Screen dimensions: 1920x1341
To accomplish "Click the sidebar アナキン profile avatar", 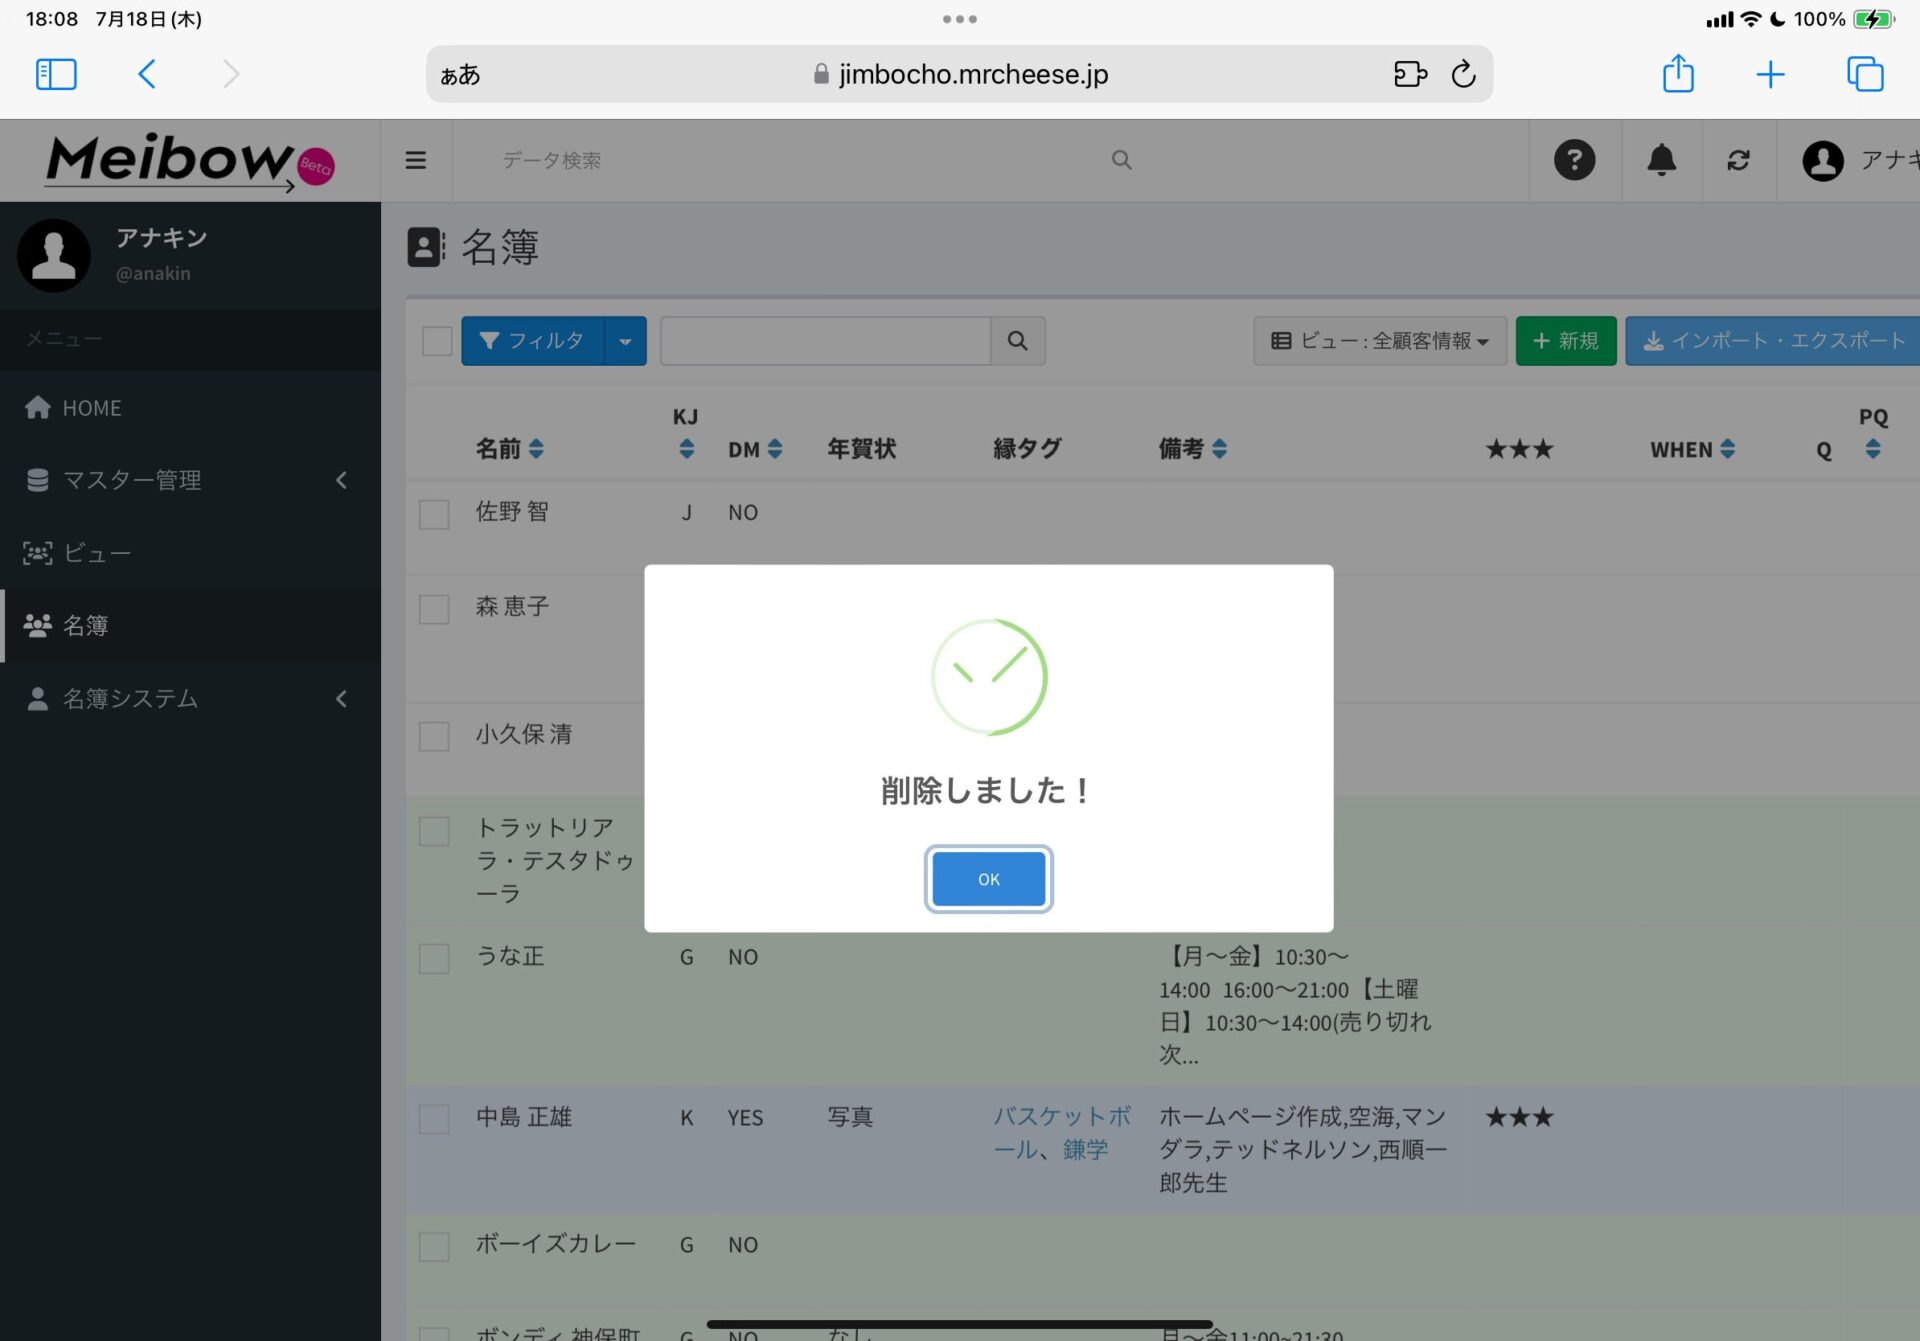I will [x=54, y=256].
